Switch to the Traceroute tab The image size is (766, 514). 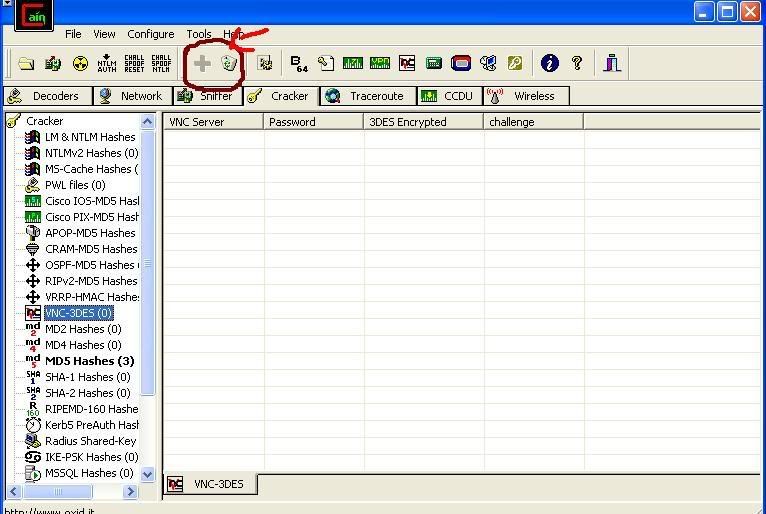coord(368,96)
